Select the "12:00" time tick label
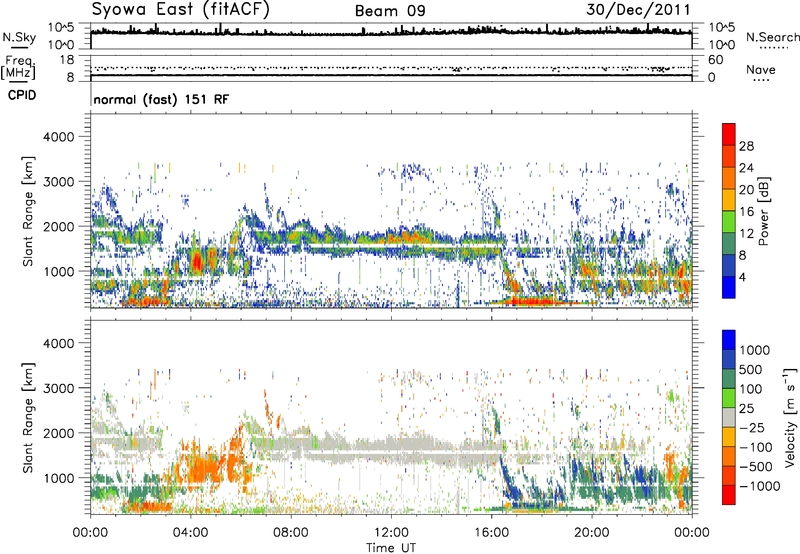The image size is (800, 554). pyautogui.click(x=391, y=533)
